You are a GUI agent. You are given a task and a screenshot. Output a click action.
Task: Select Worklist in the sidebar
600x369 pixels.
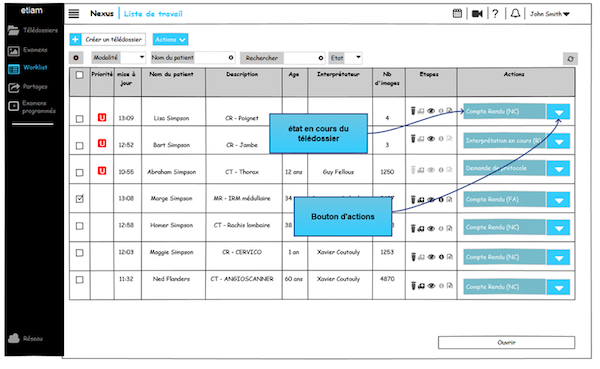(x=28, y=68)
